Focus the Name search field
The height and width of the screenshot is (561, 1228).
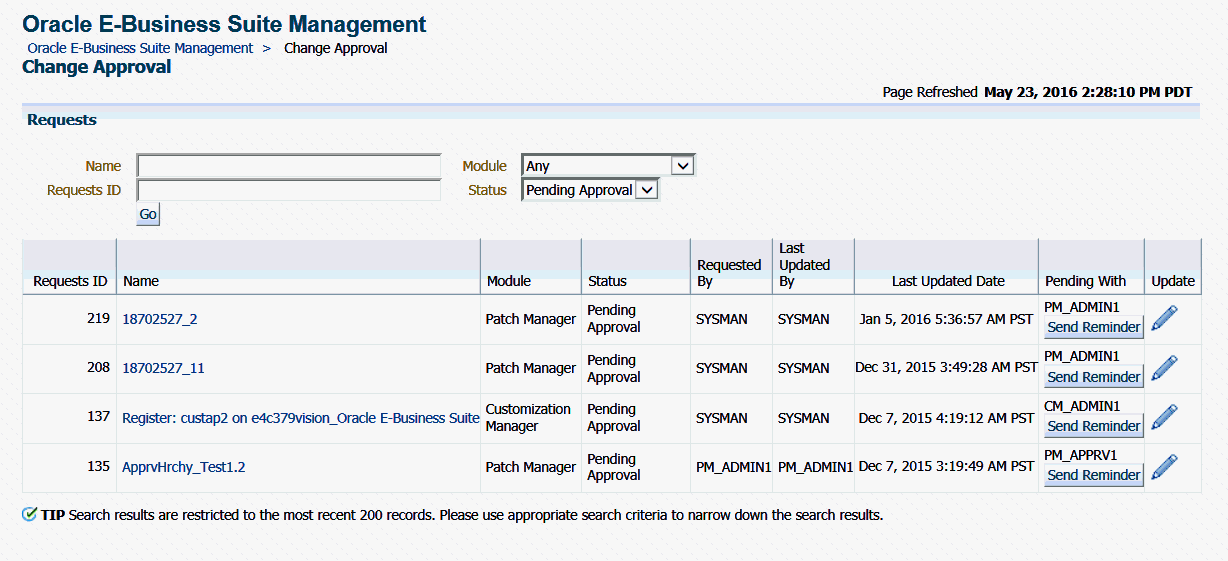coord(289,166)
